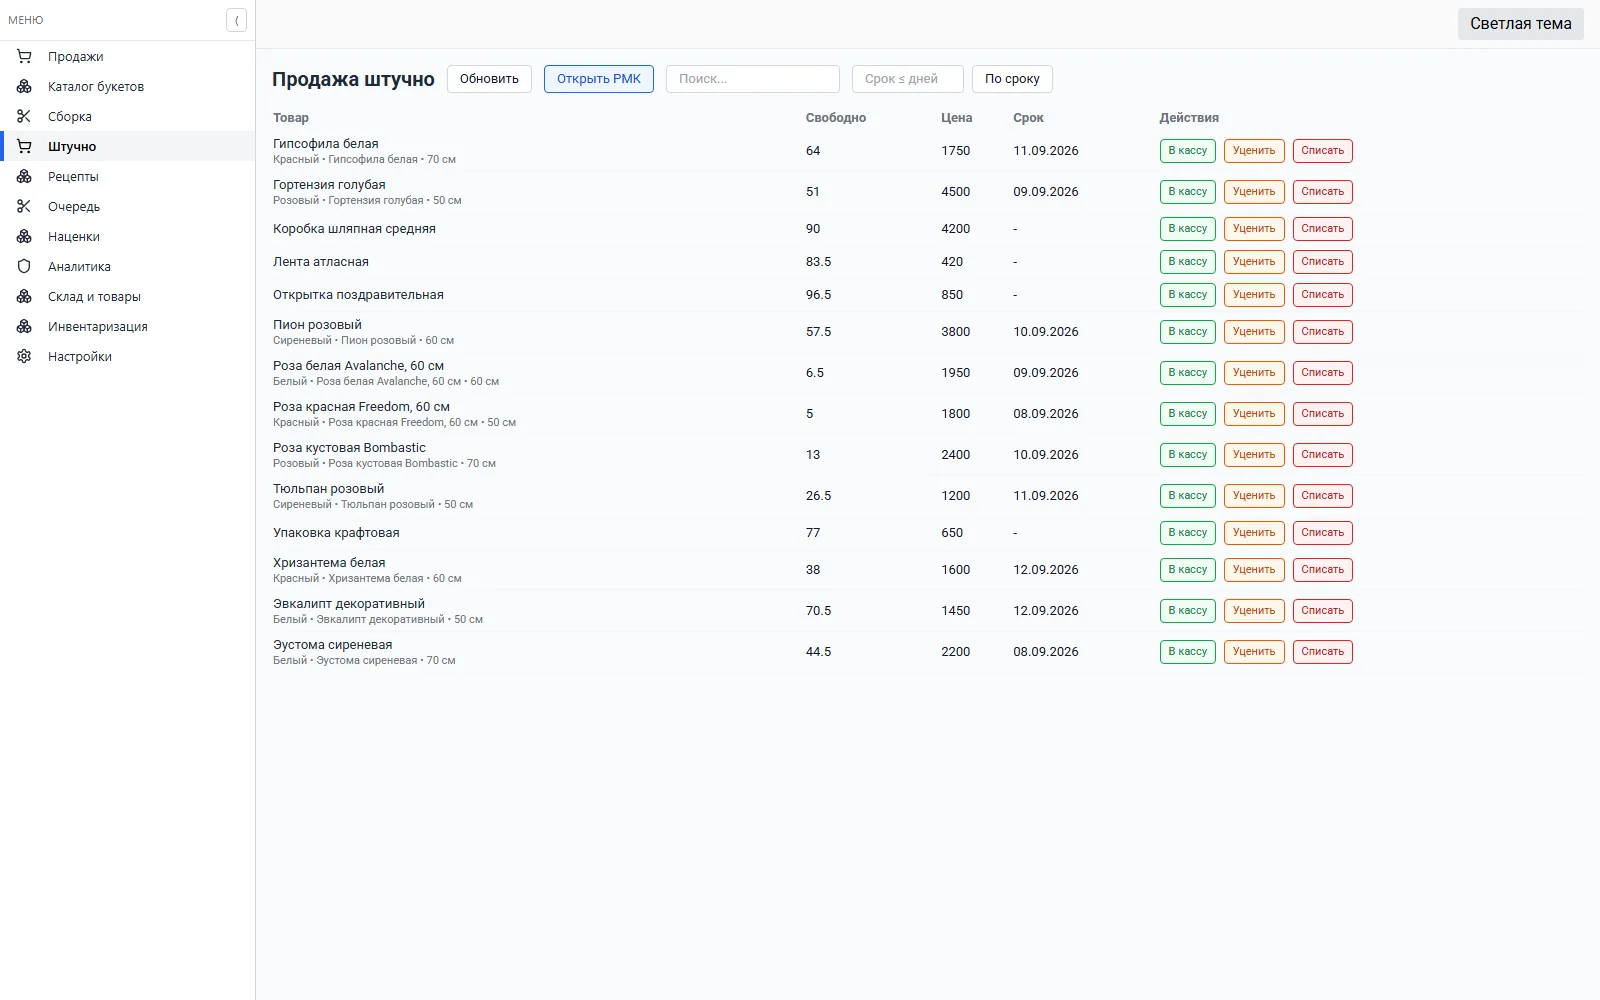This screenshot has width=1600, height=1000.
Task: Click В кассу for Эвкалипт декоративный
Action: click(x=1188, y=611)
